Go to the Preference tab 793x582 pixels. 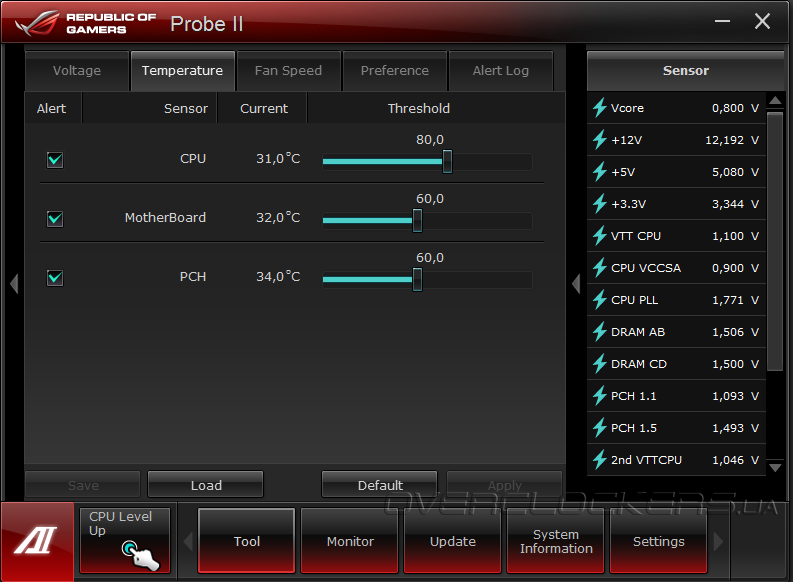pos(394,71)
